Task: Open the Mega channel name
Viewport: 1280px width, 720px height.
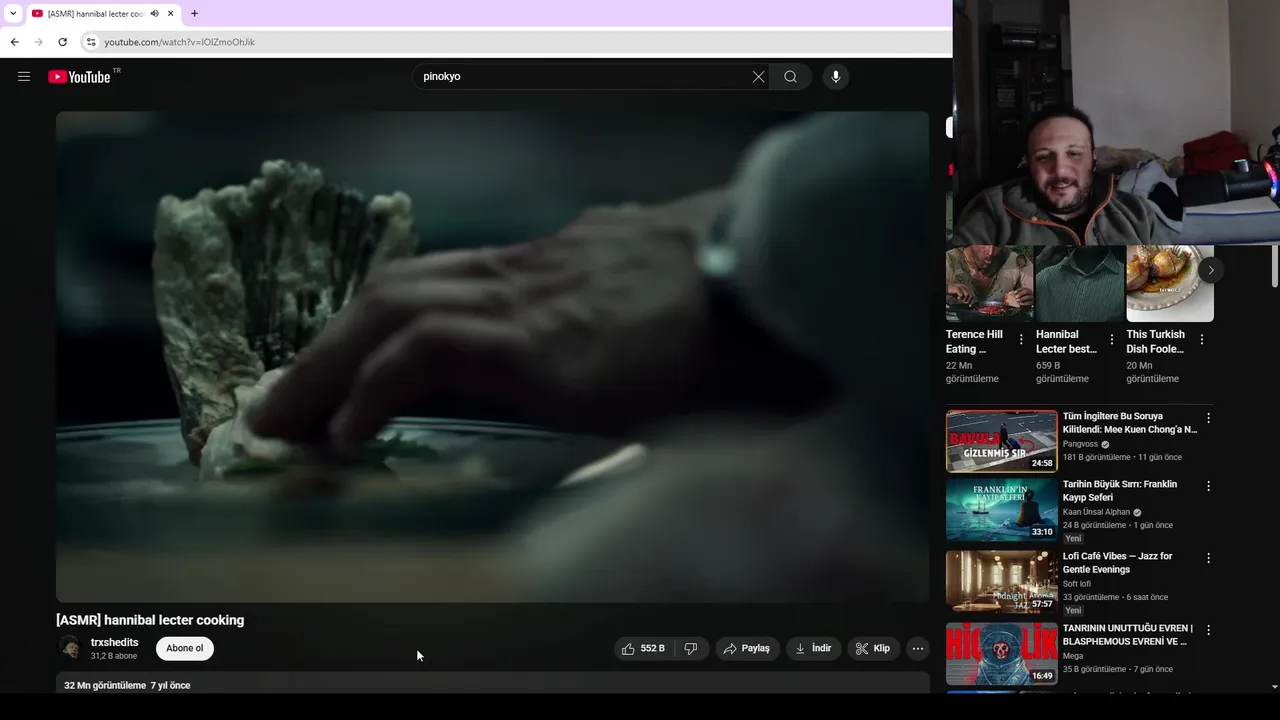Action: click(1073, 656)
